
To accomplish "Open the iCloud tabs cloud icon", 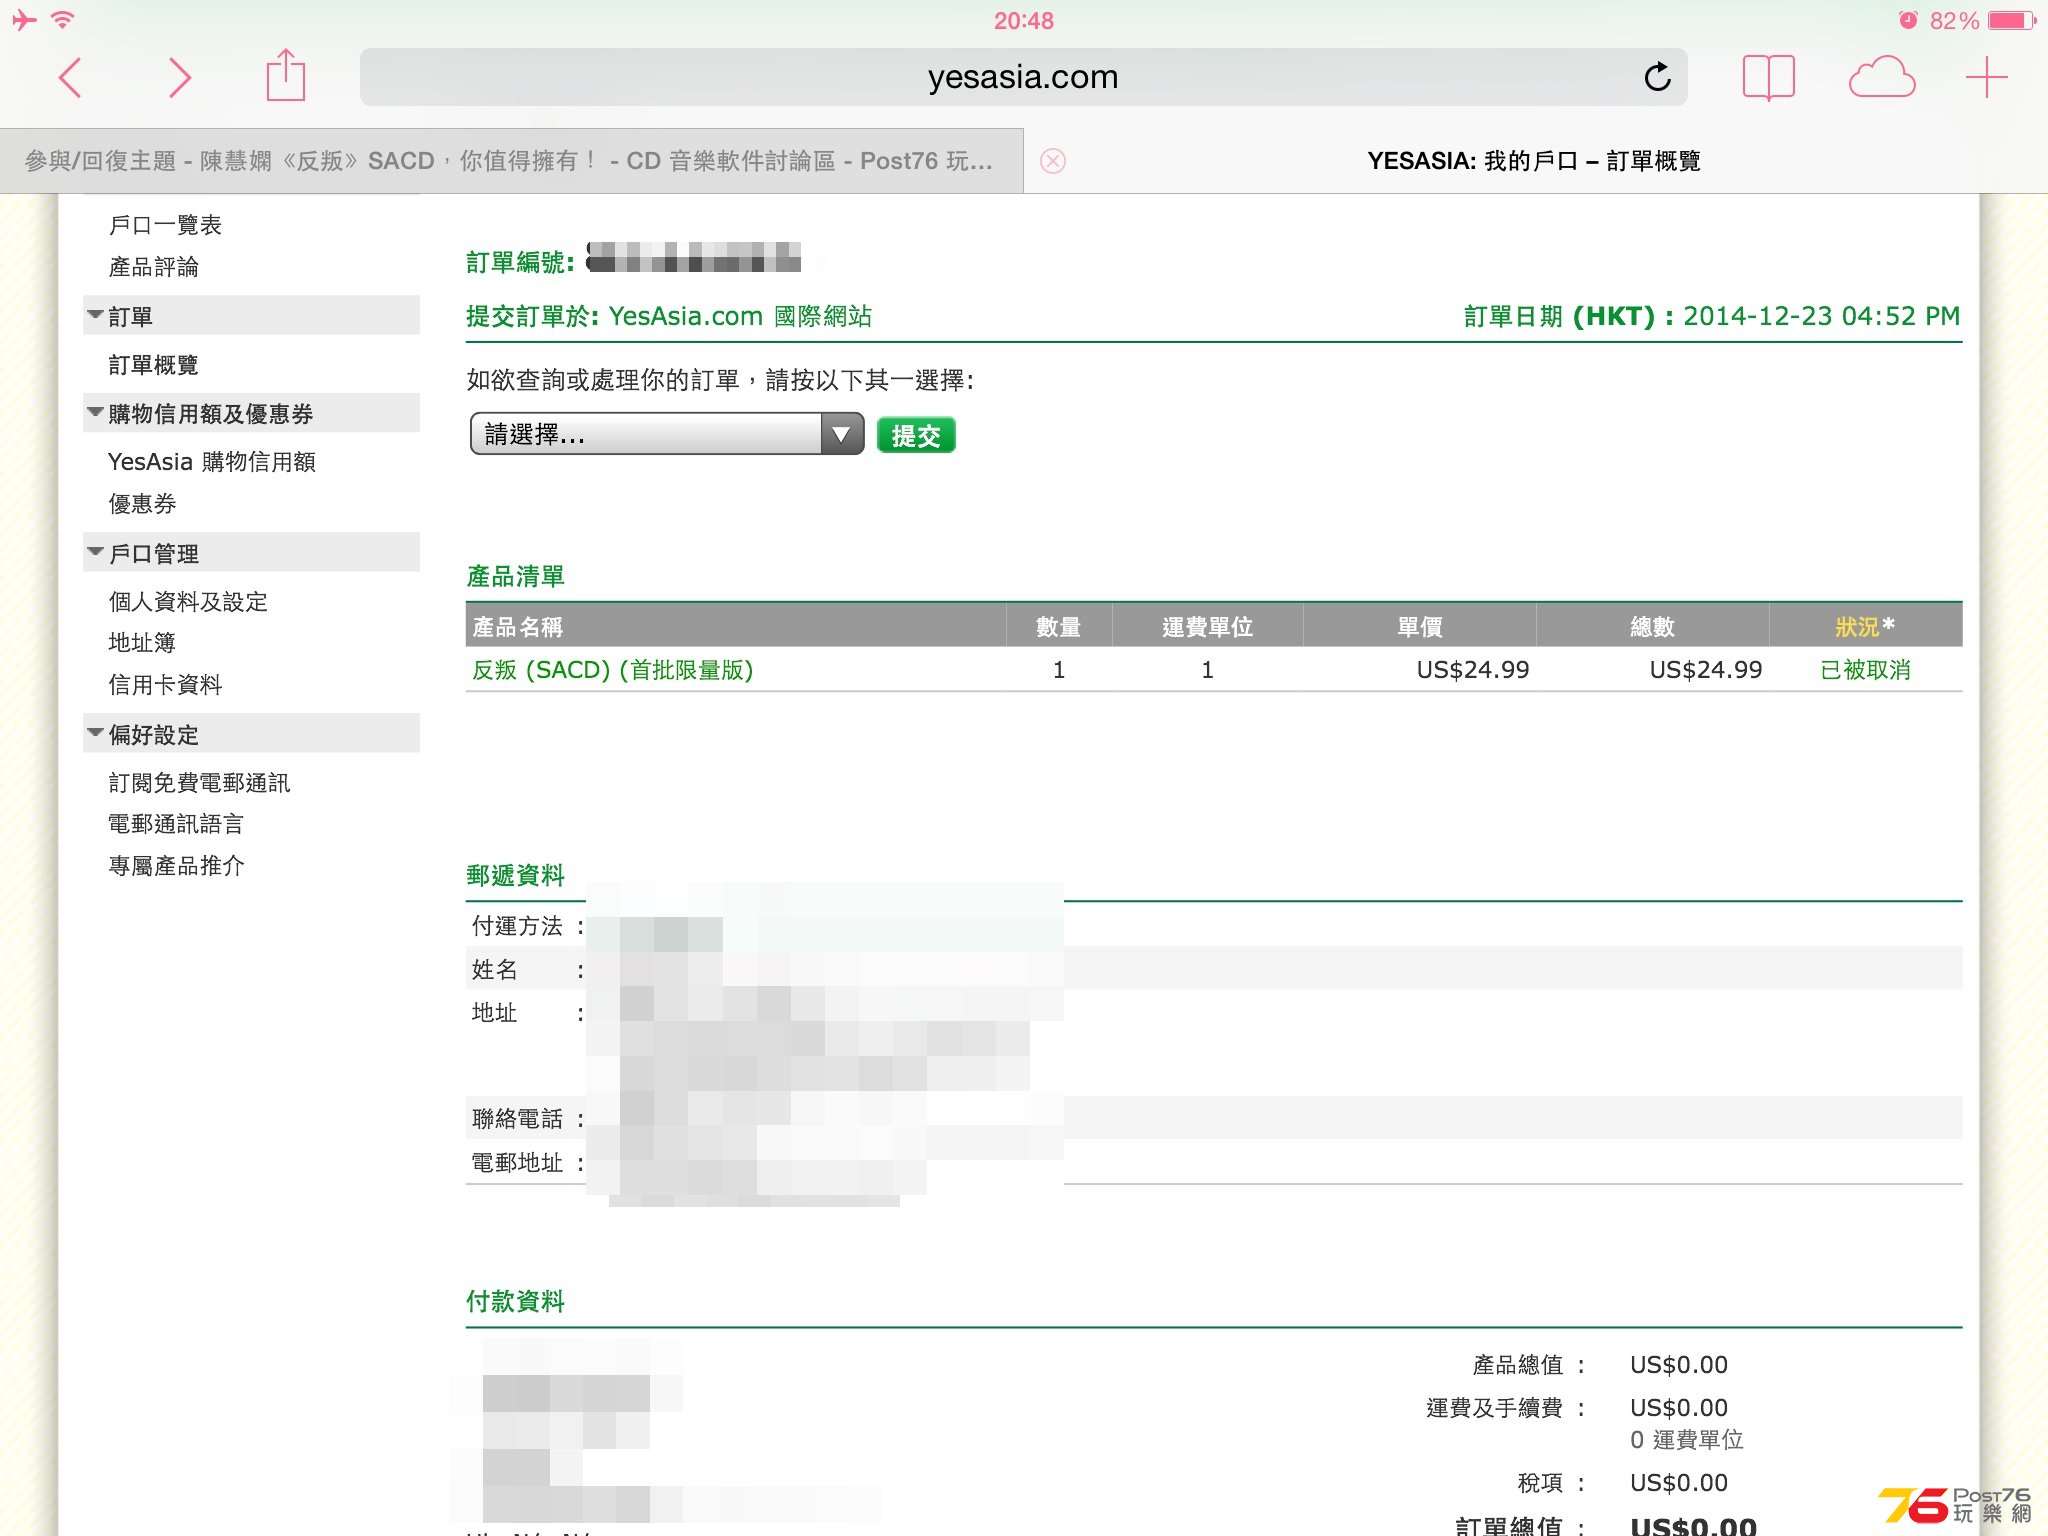I will coord(1881,78).
